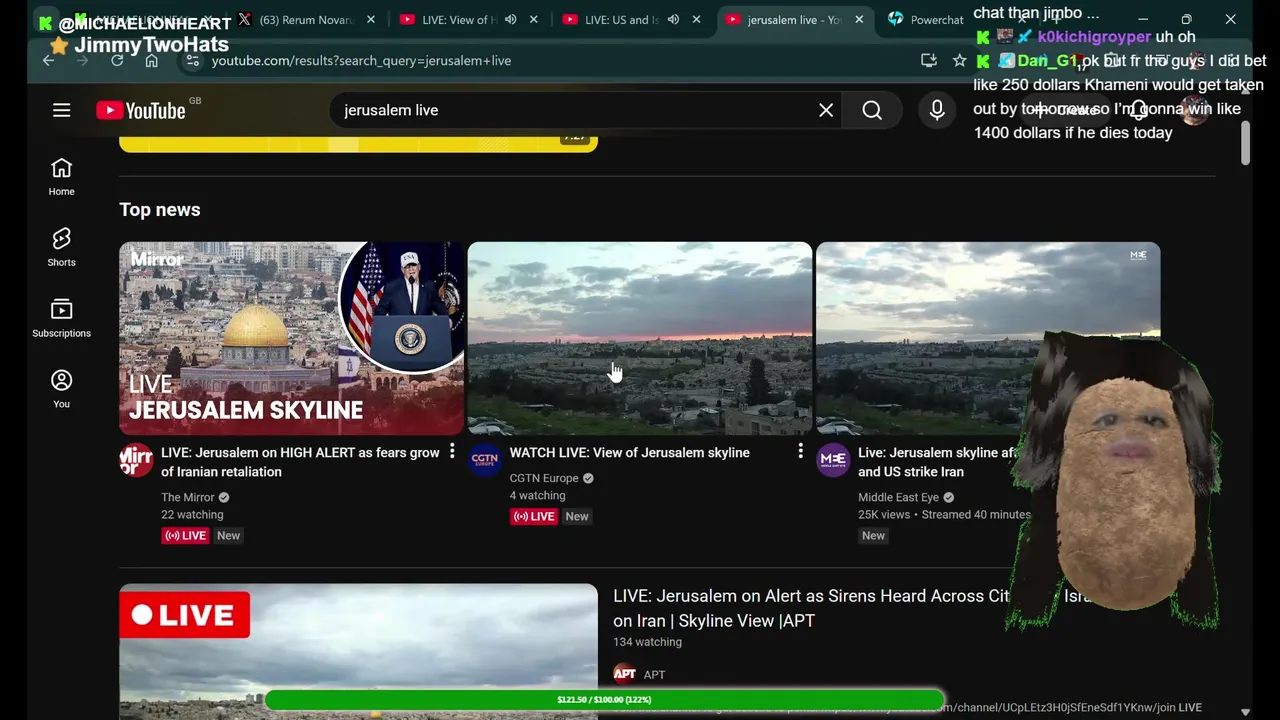Screen dimensions: 1280x720
Task: Close the 'LIVE: View of' tab
Action: (534, 19)
